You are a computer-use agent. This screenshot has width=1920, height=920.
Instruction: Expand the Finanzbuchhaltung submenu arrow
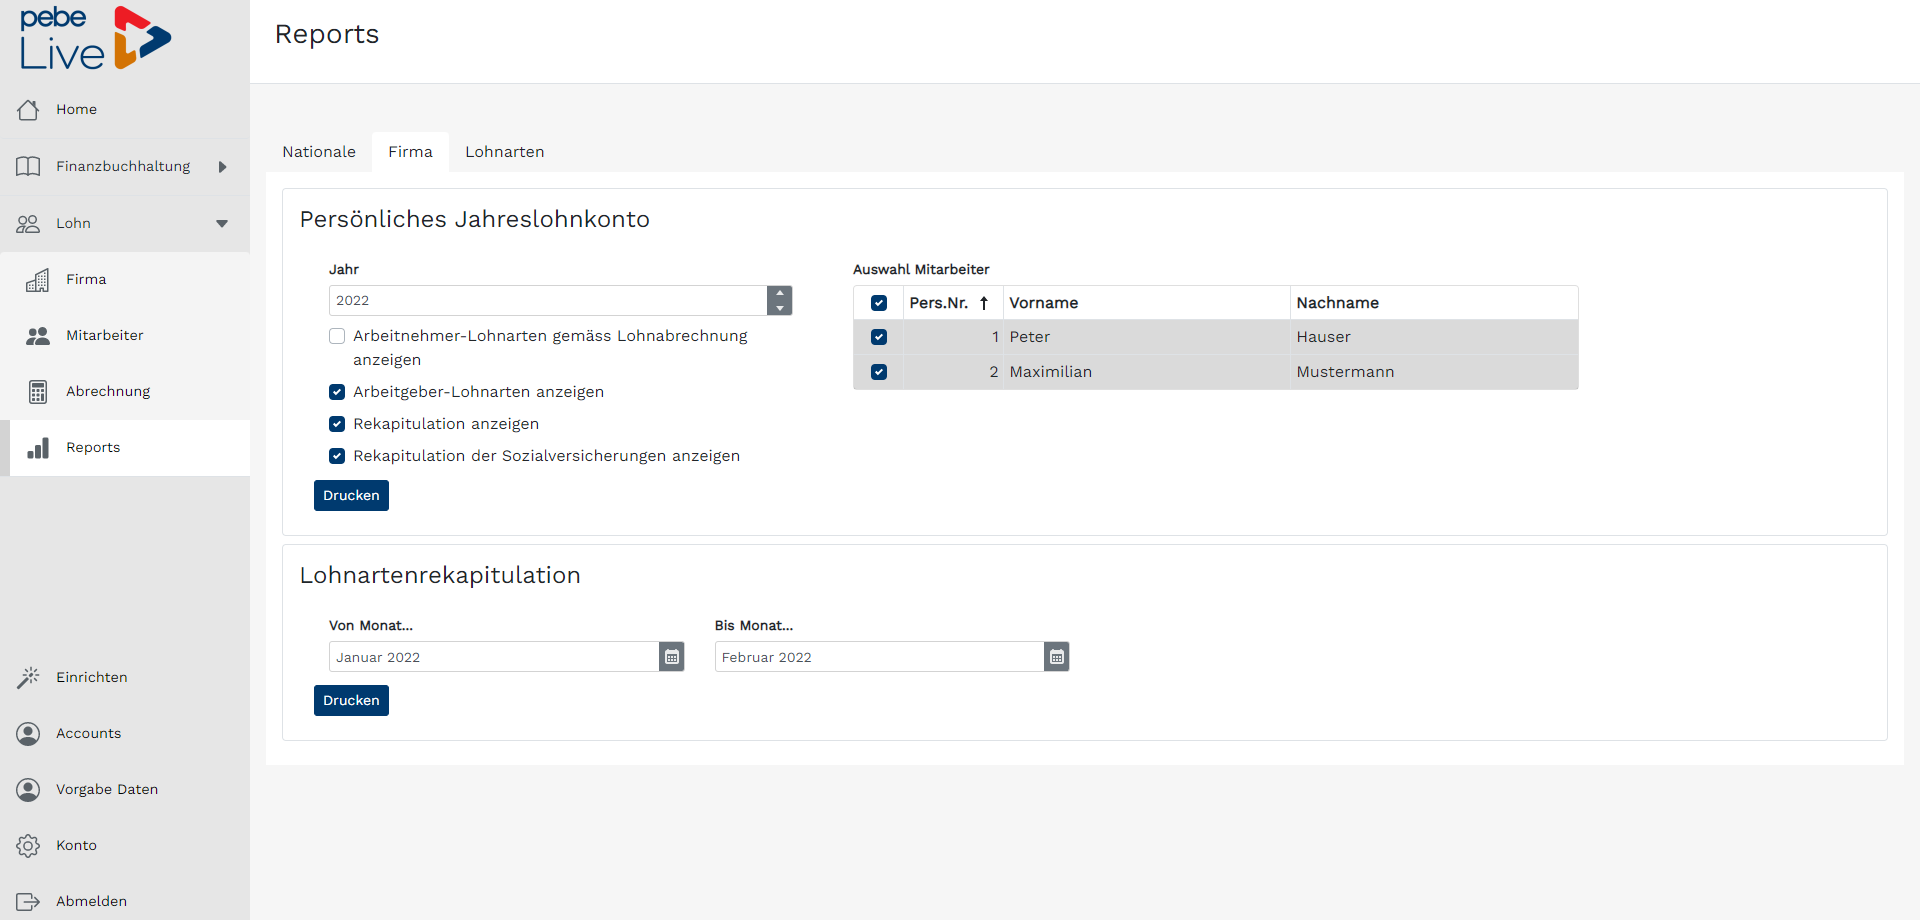pos(222,167)
